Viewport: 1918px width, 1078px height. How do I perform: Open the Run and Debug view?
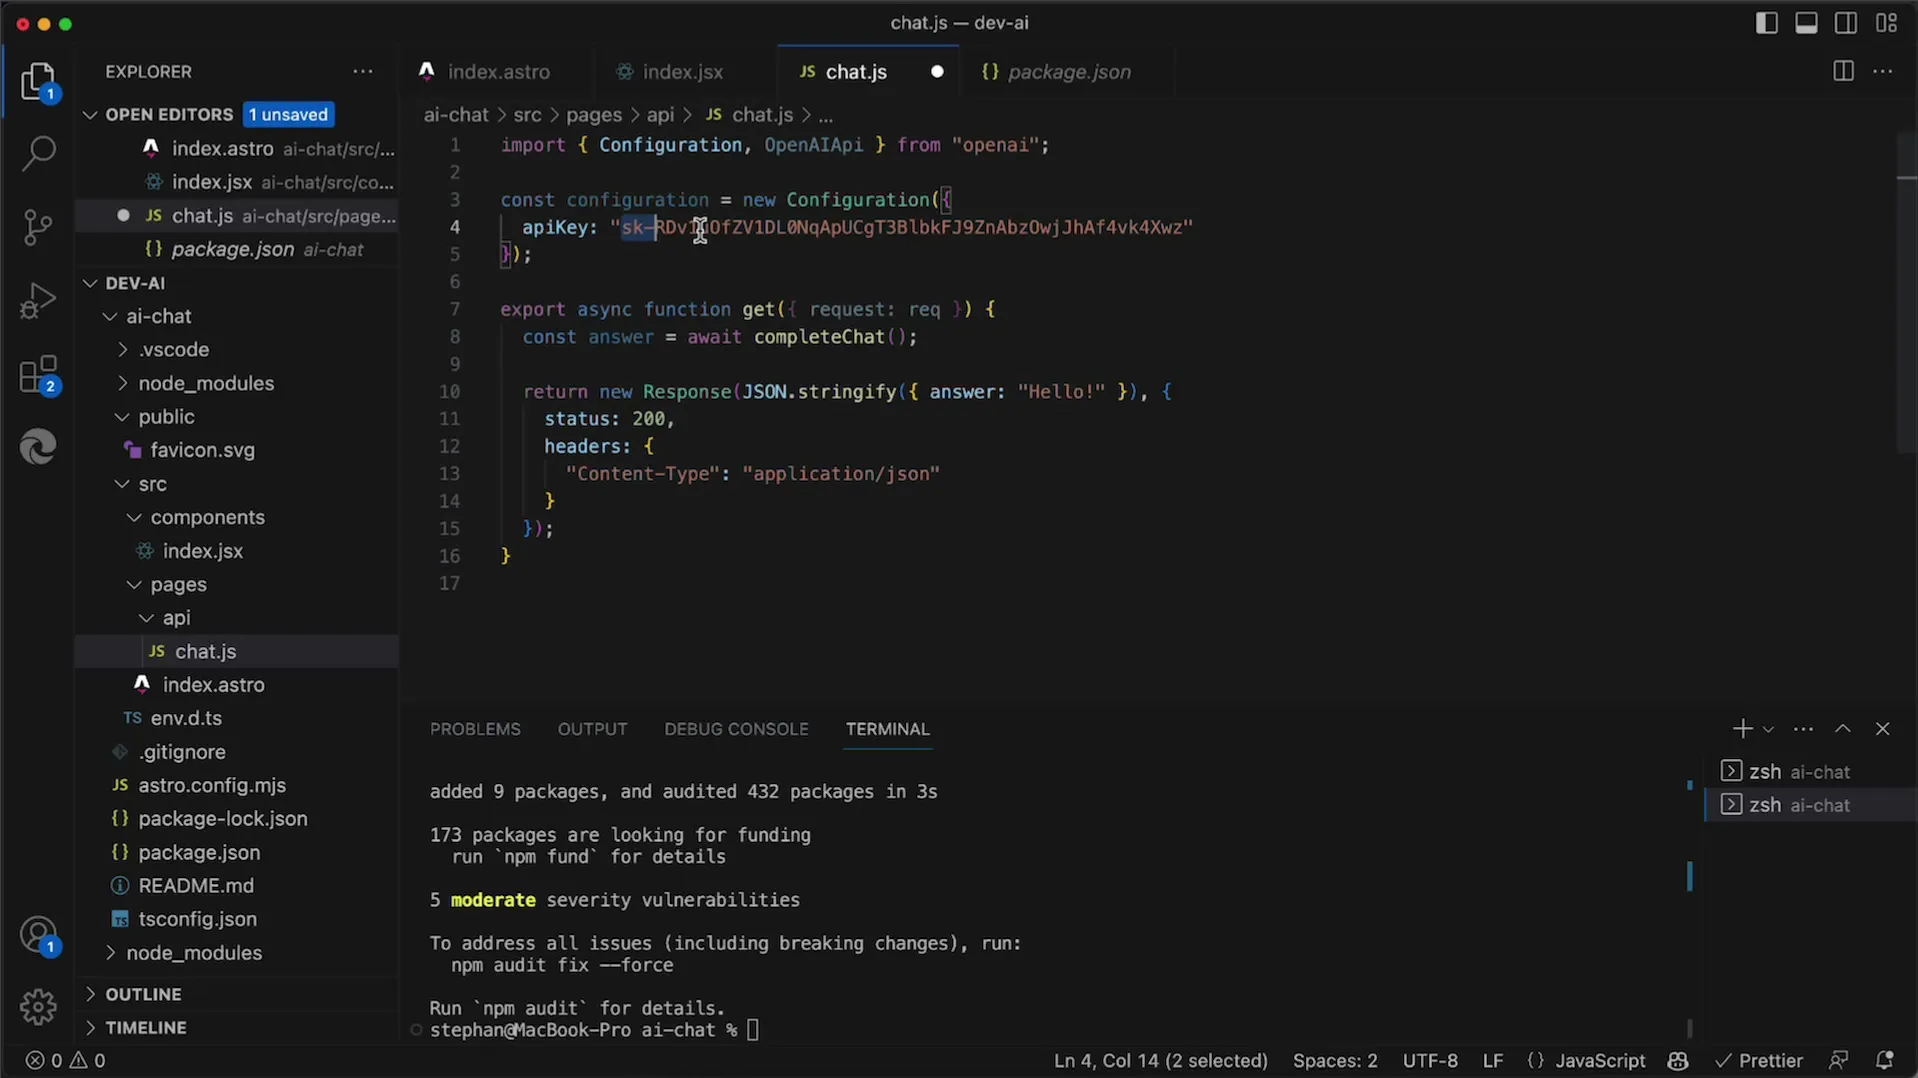click(38, 300)
